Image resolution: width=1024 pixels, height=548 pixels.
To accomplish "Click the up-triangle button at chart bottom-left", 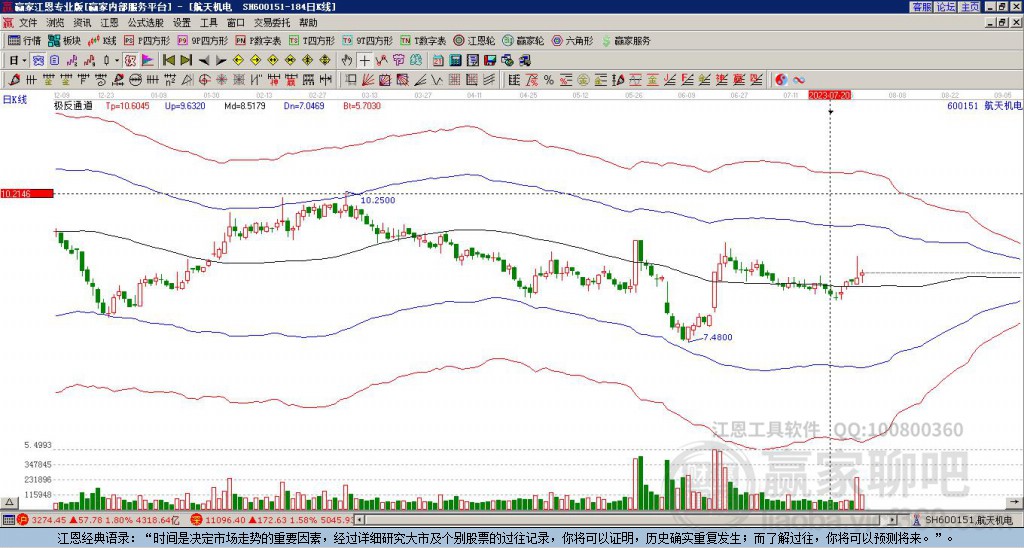I will 9,503.
